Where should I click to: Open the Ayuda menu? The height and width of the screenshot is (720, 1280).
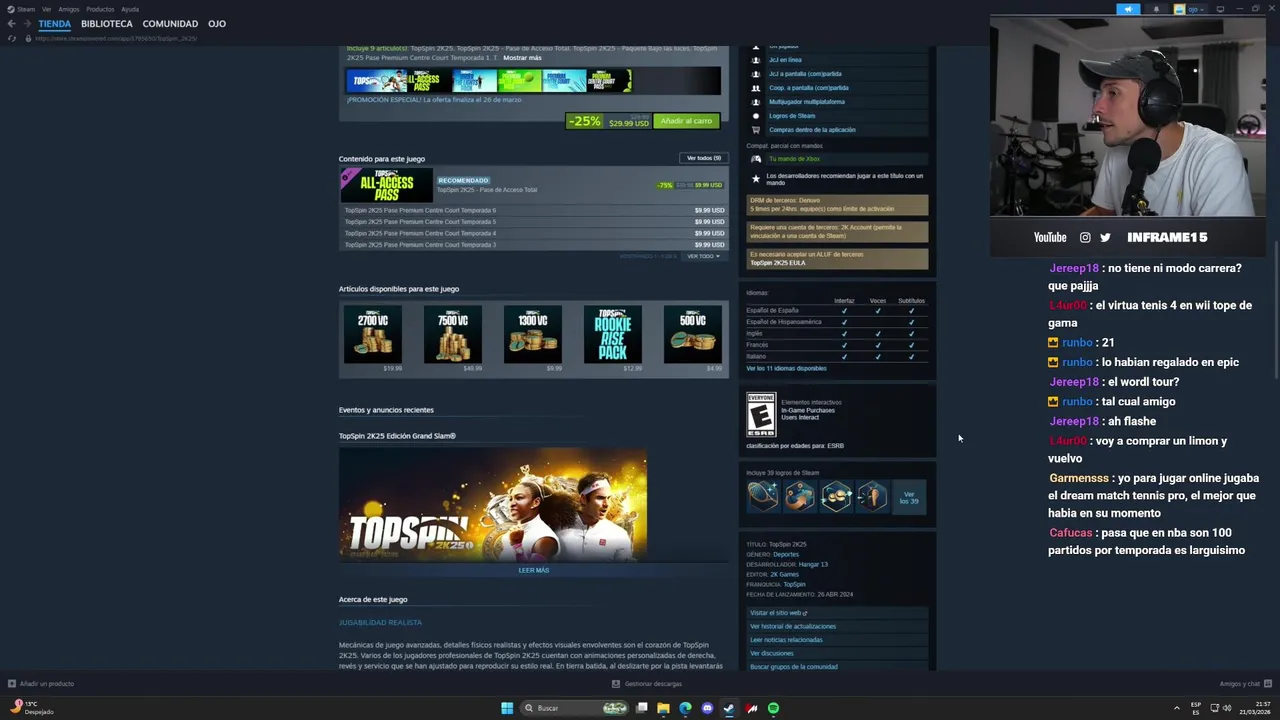(130, 9)
